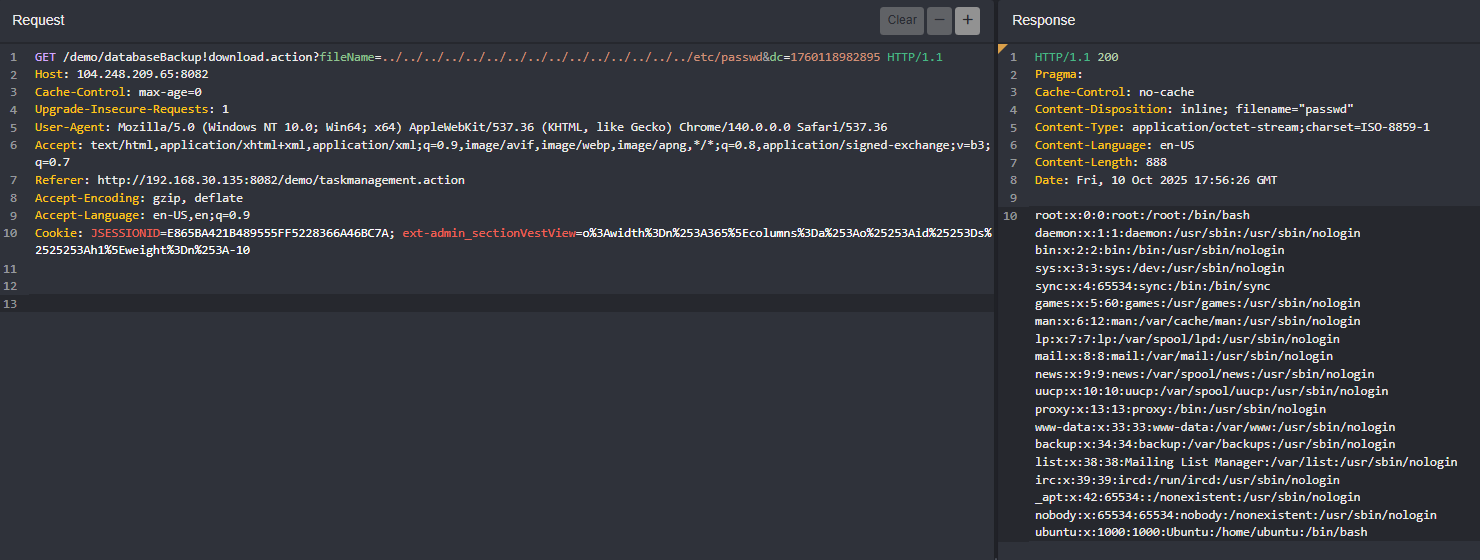Viewport: 1480px width, 560px height.
Task: Click the Cache-Control: no-cache response header
Action: (1114, 92)
